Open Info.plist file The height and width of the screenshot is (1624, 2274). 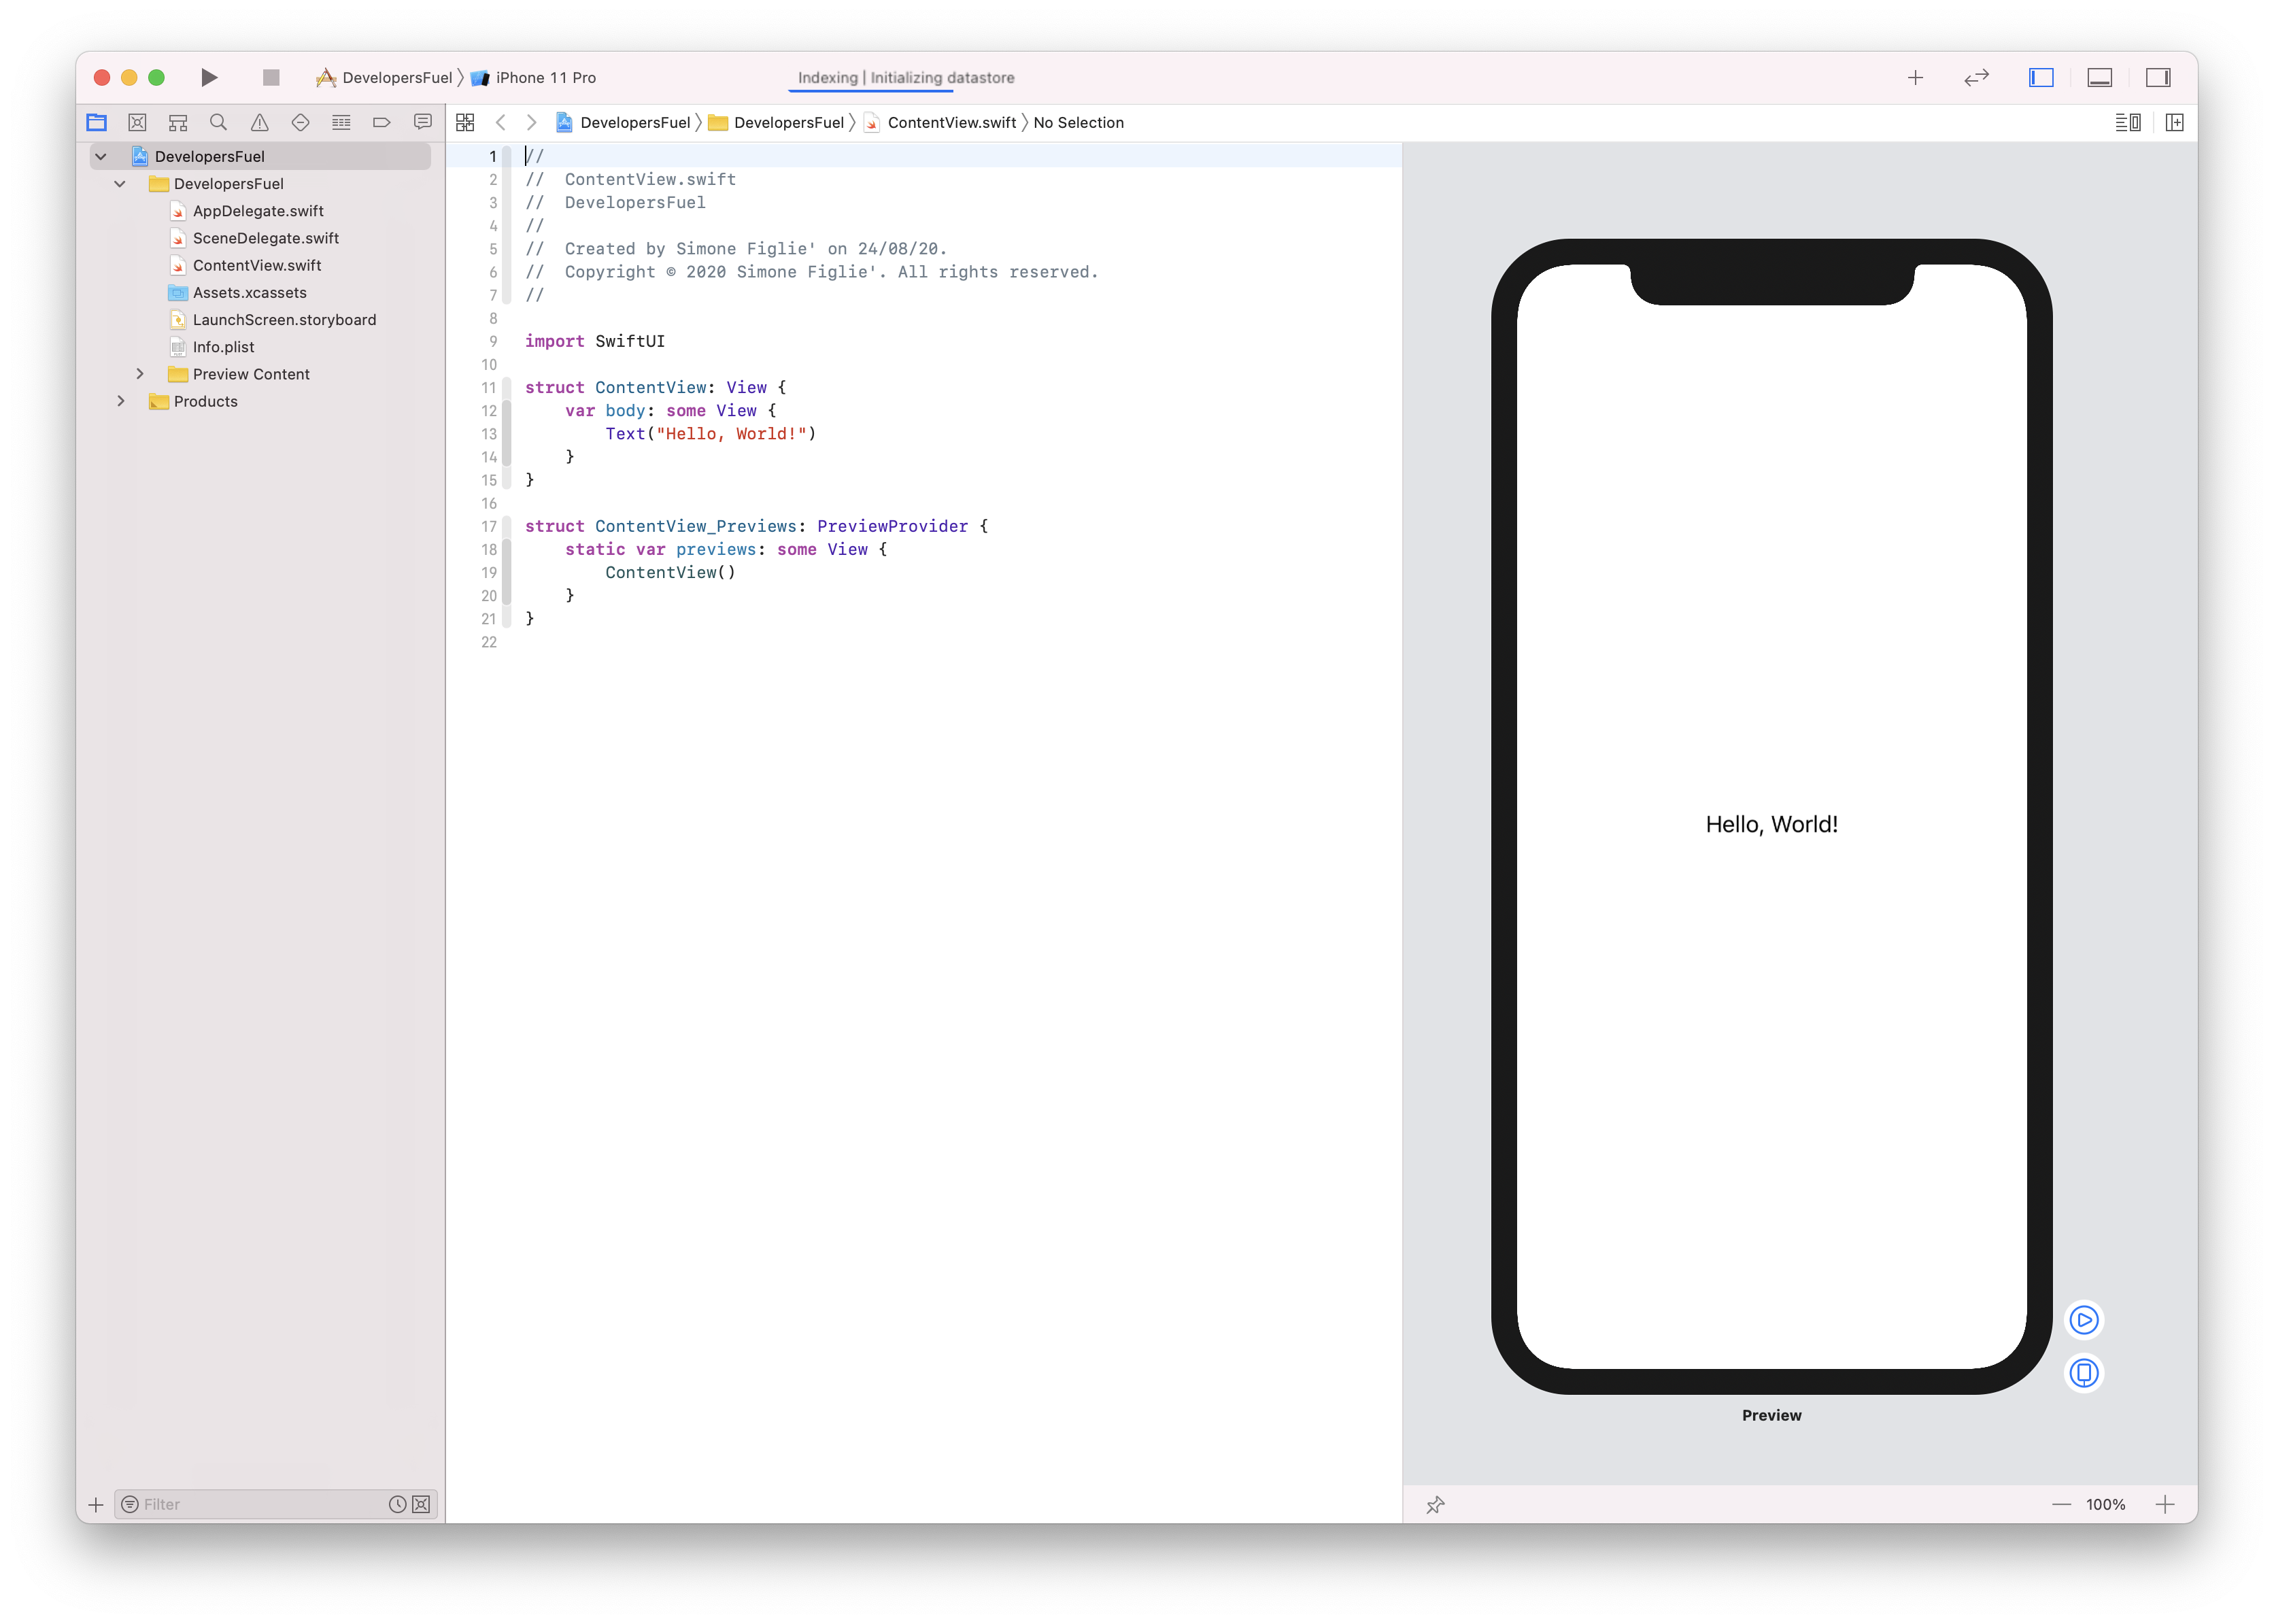tap(223, 347)
